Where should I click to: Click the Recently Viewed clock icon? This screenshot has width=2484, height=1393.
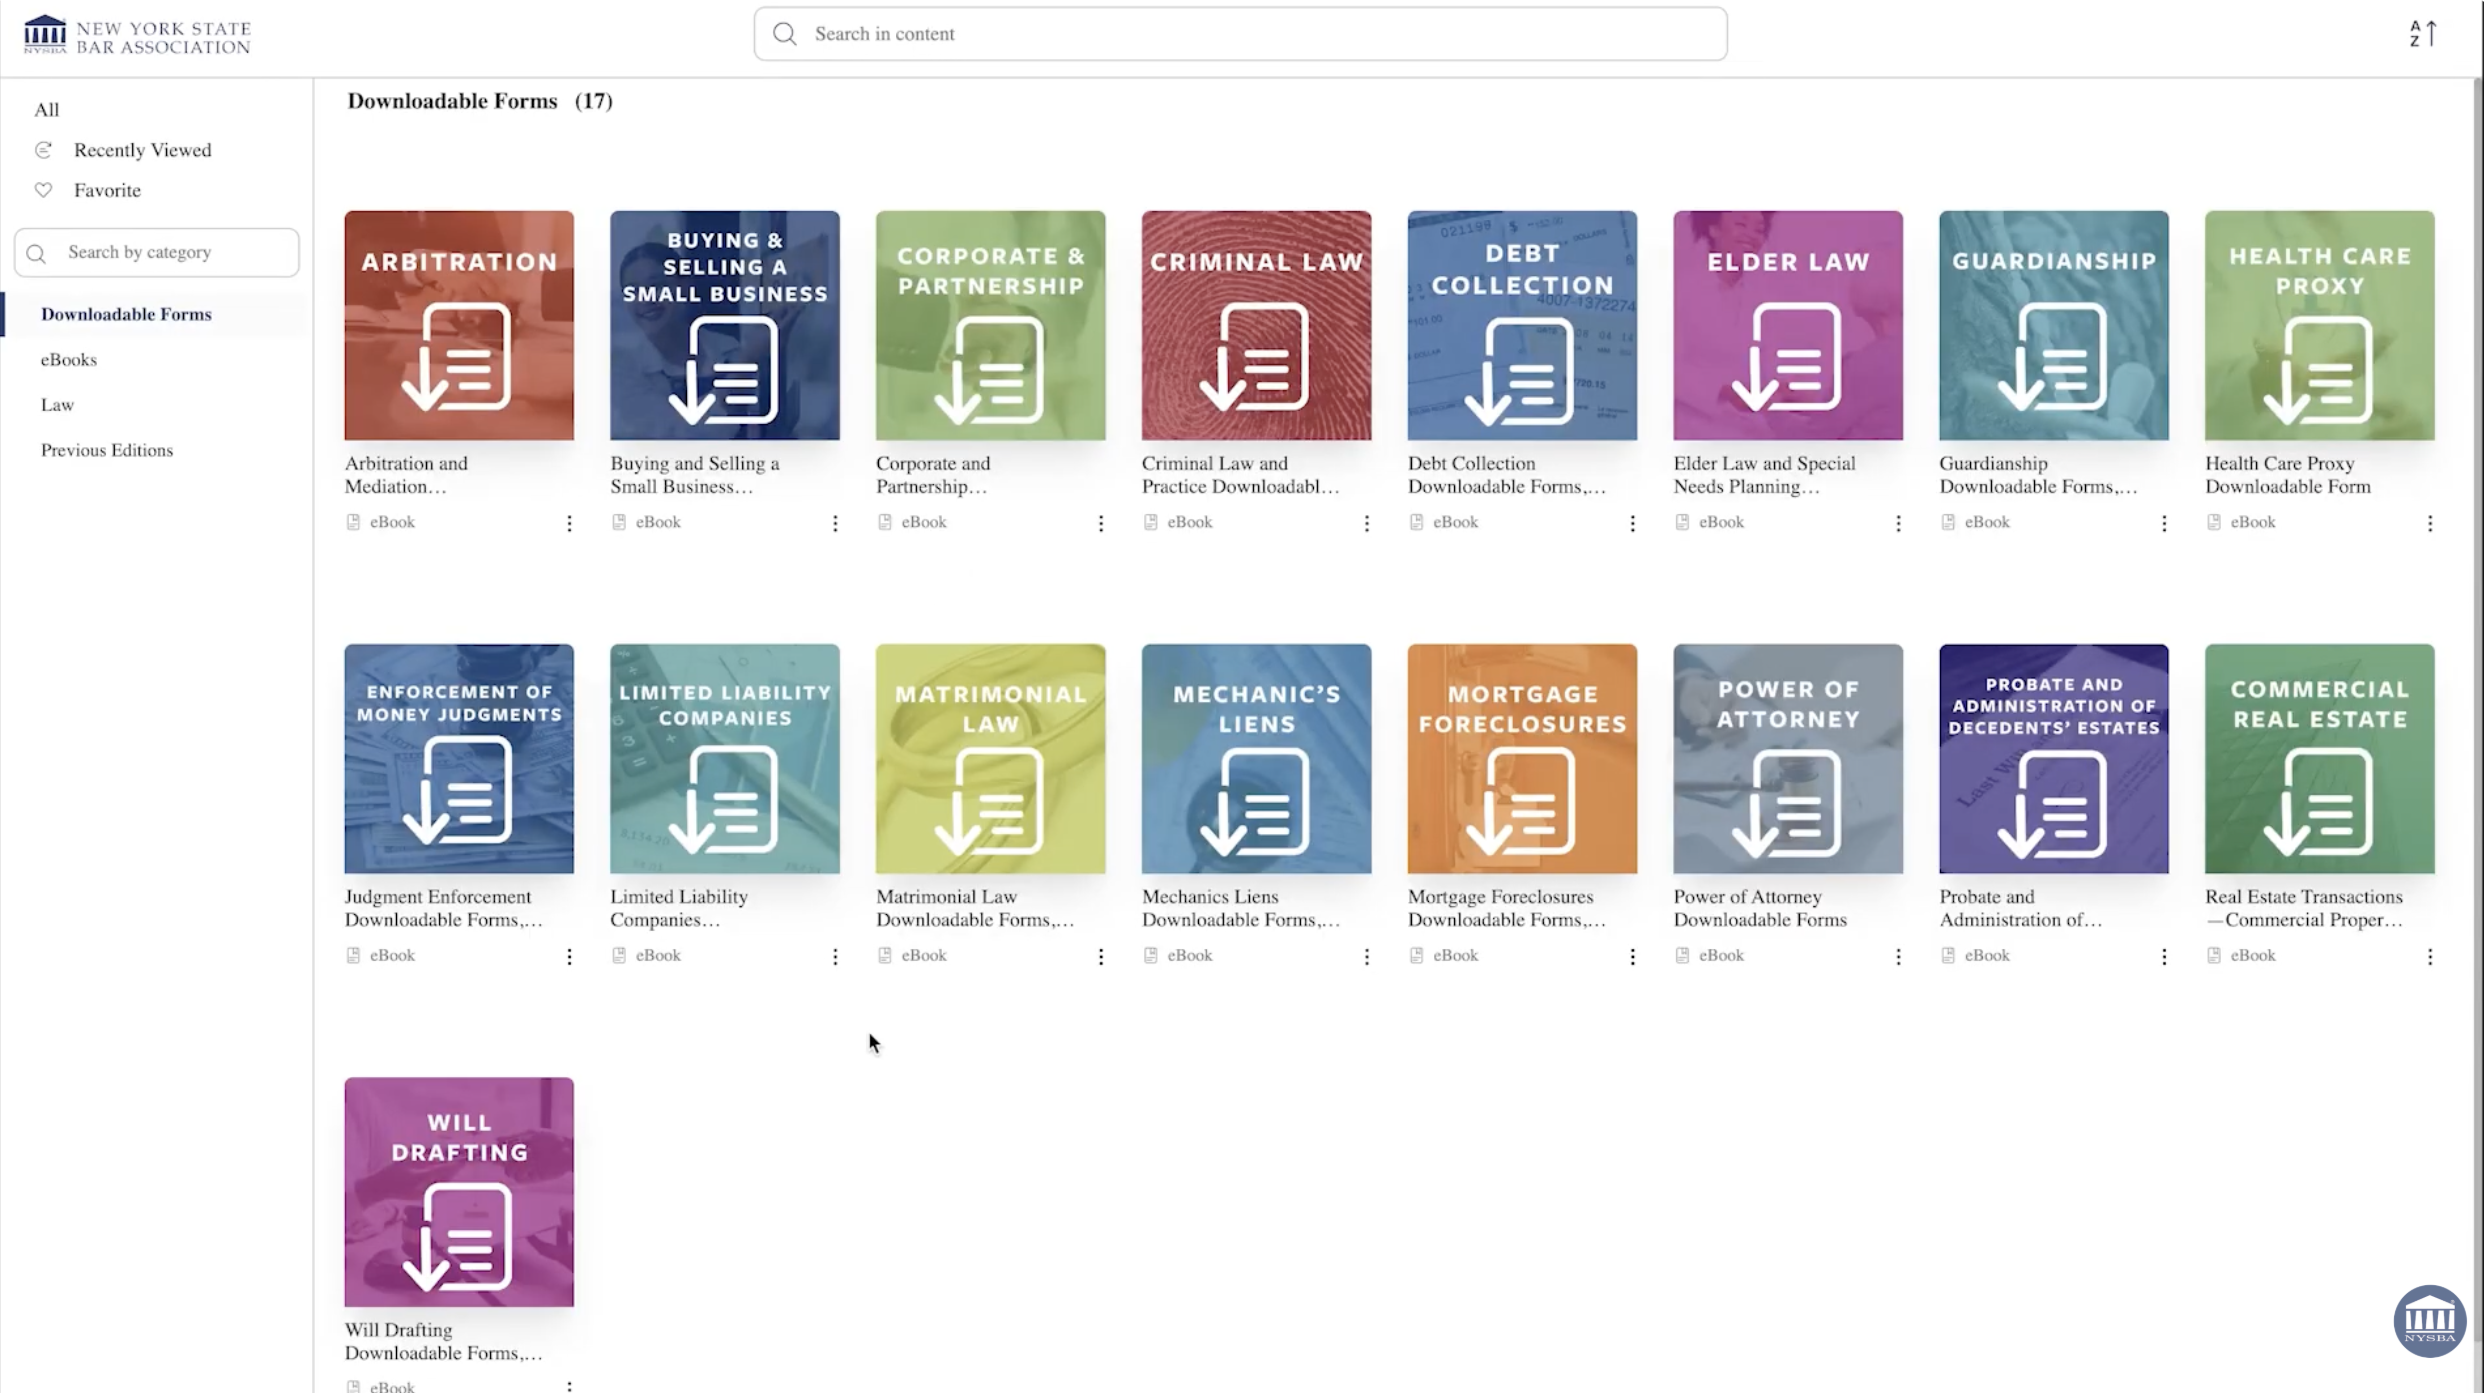pyautogui.click(x=43, y=150)
